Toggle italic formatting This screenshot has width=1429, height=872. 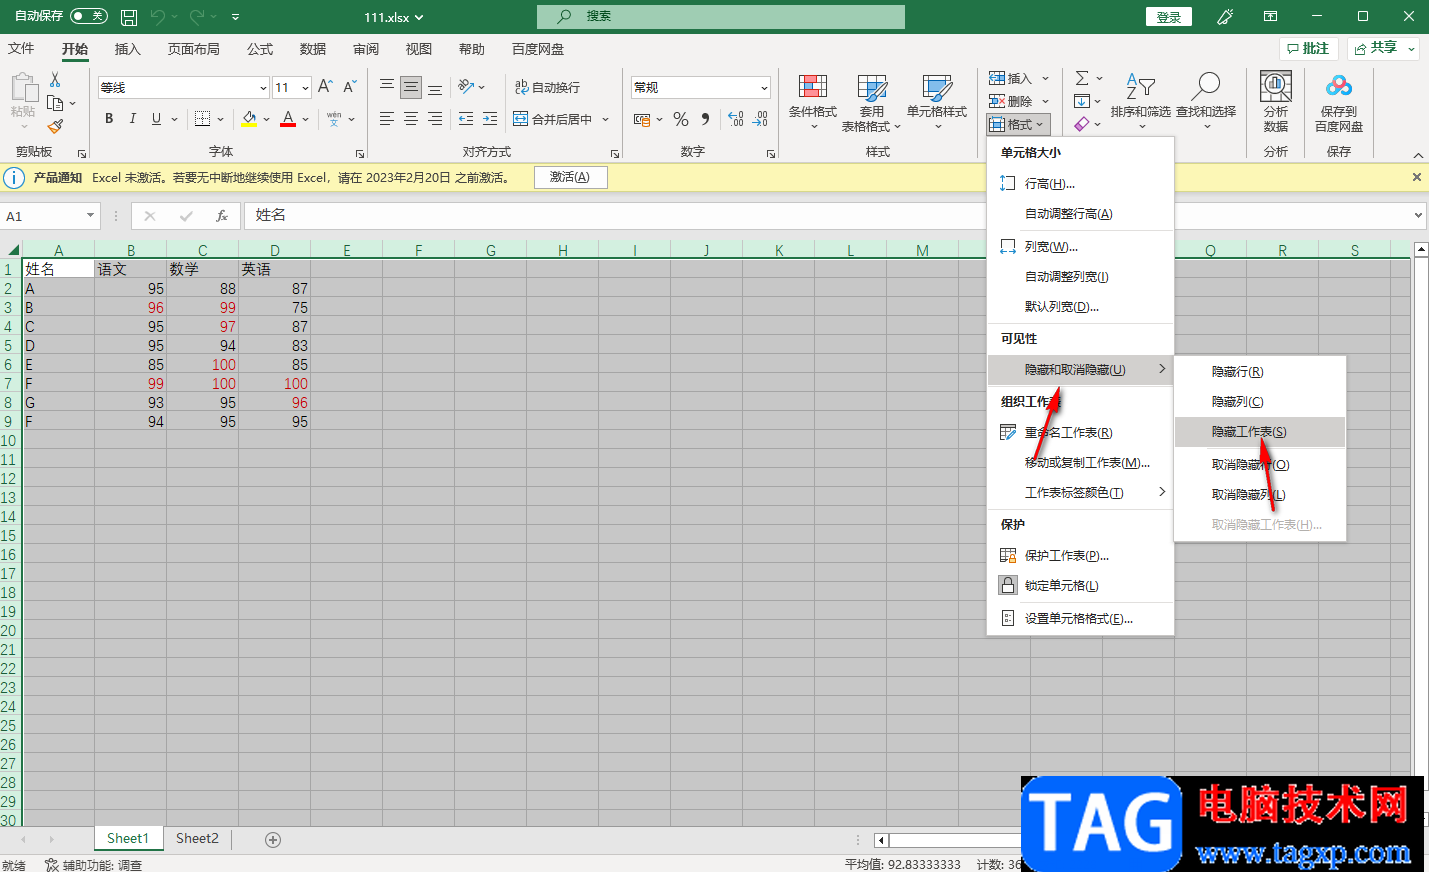[133, 119]
